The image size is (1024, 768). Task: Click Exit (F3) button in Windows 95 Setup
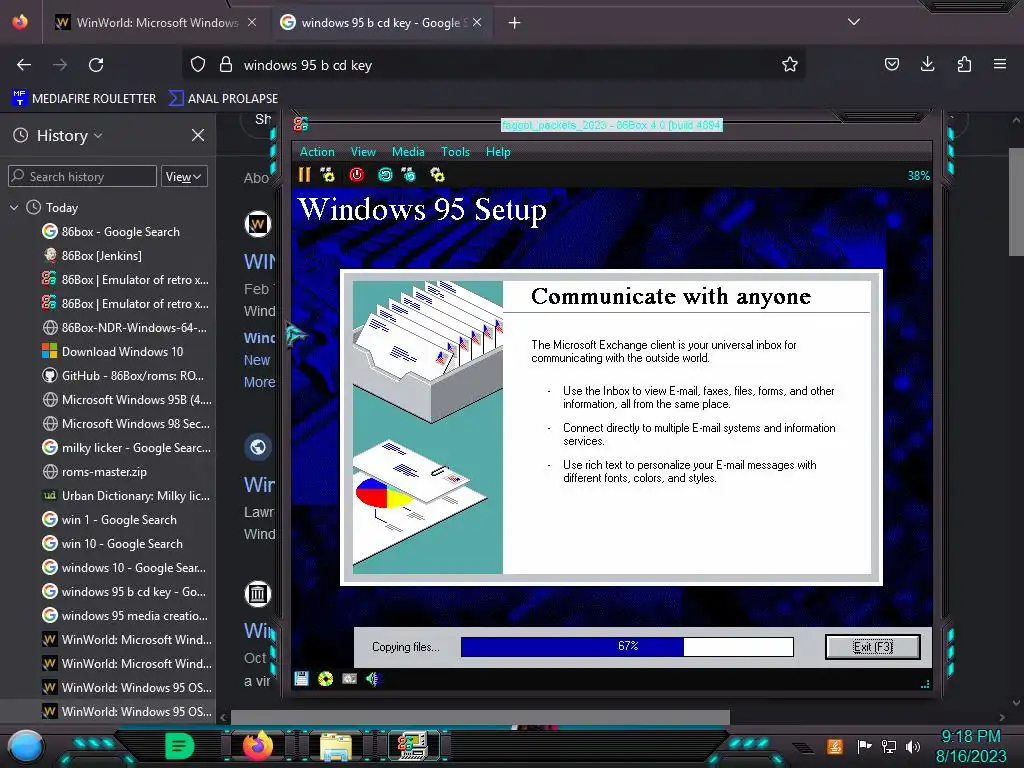click(872, 647)
